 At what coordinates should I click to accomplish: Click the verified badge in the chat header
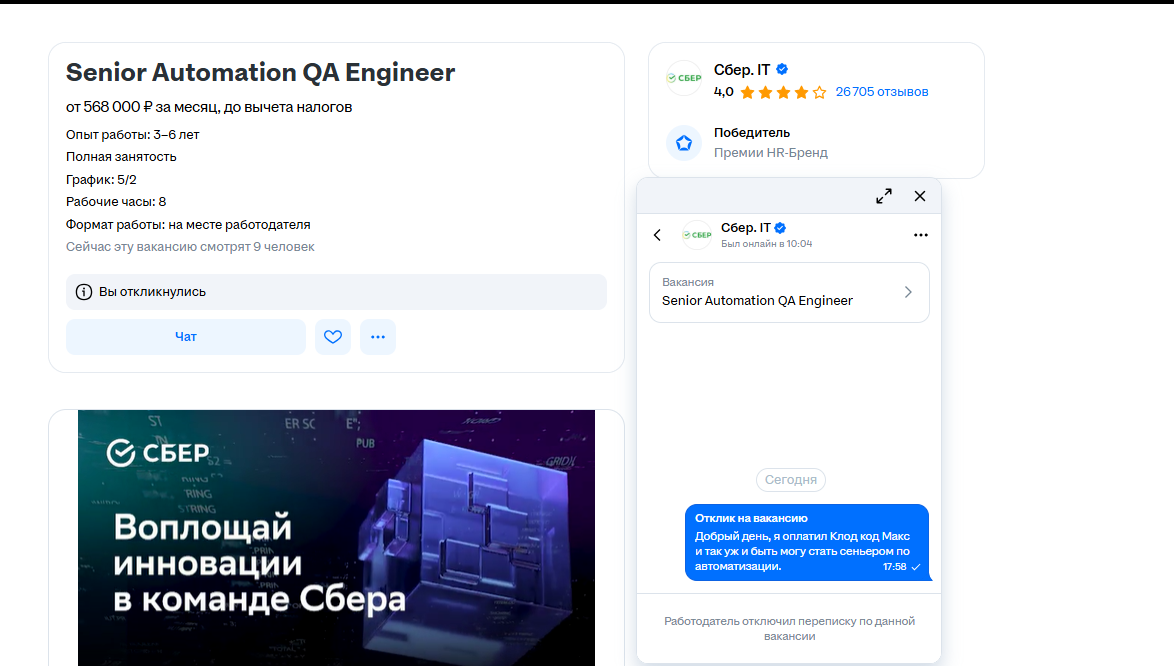(780, 227)
